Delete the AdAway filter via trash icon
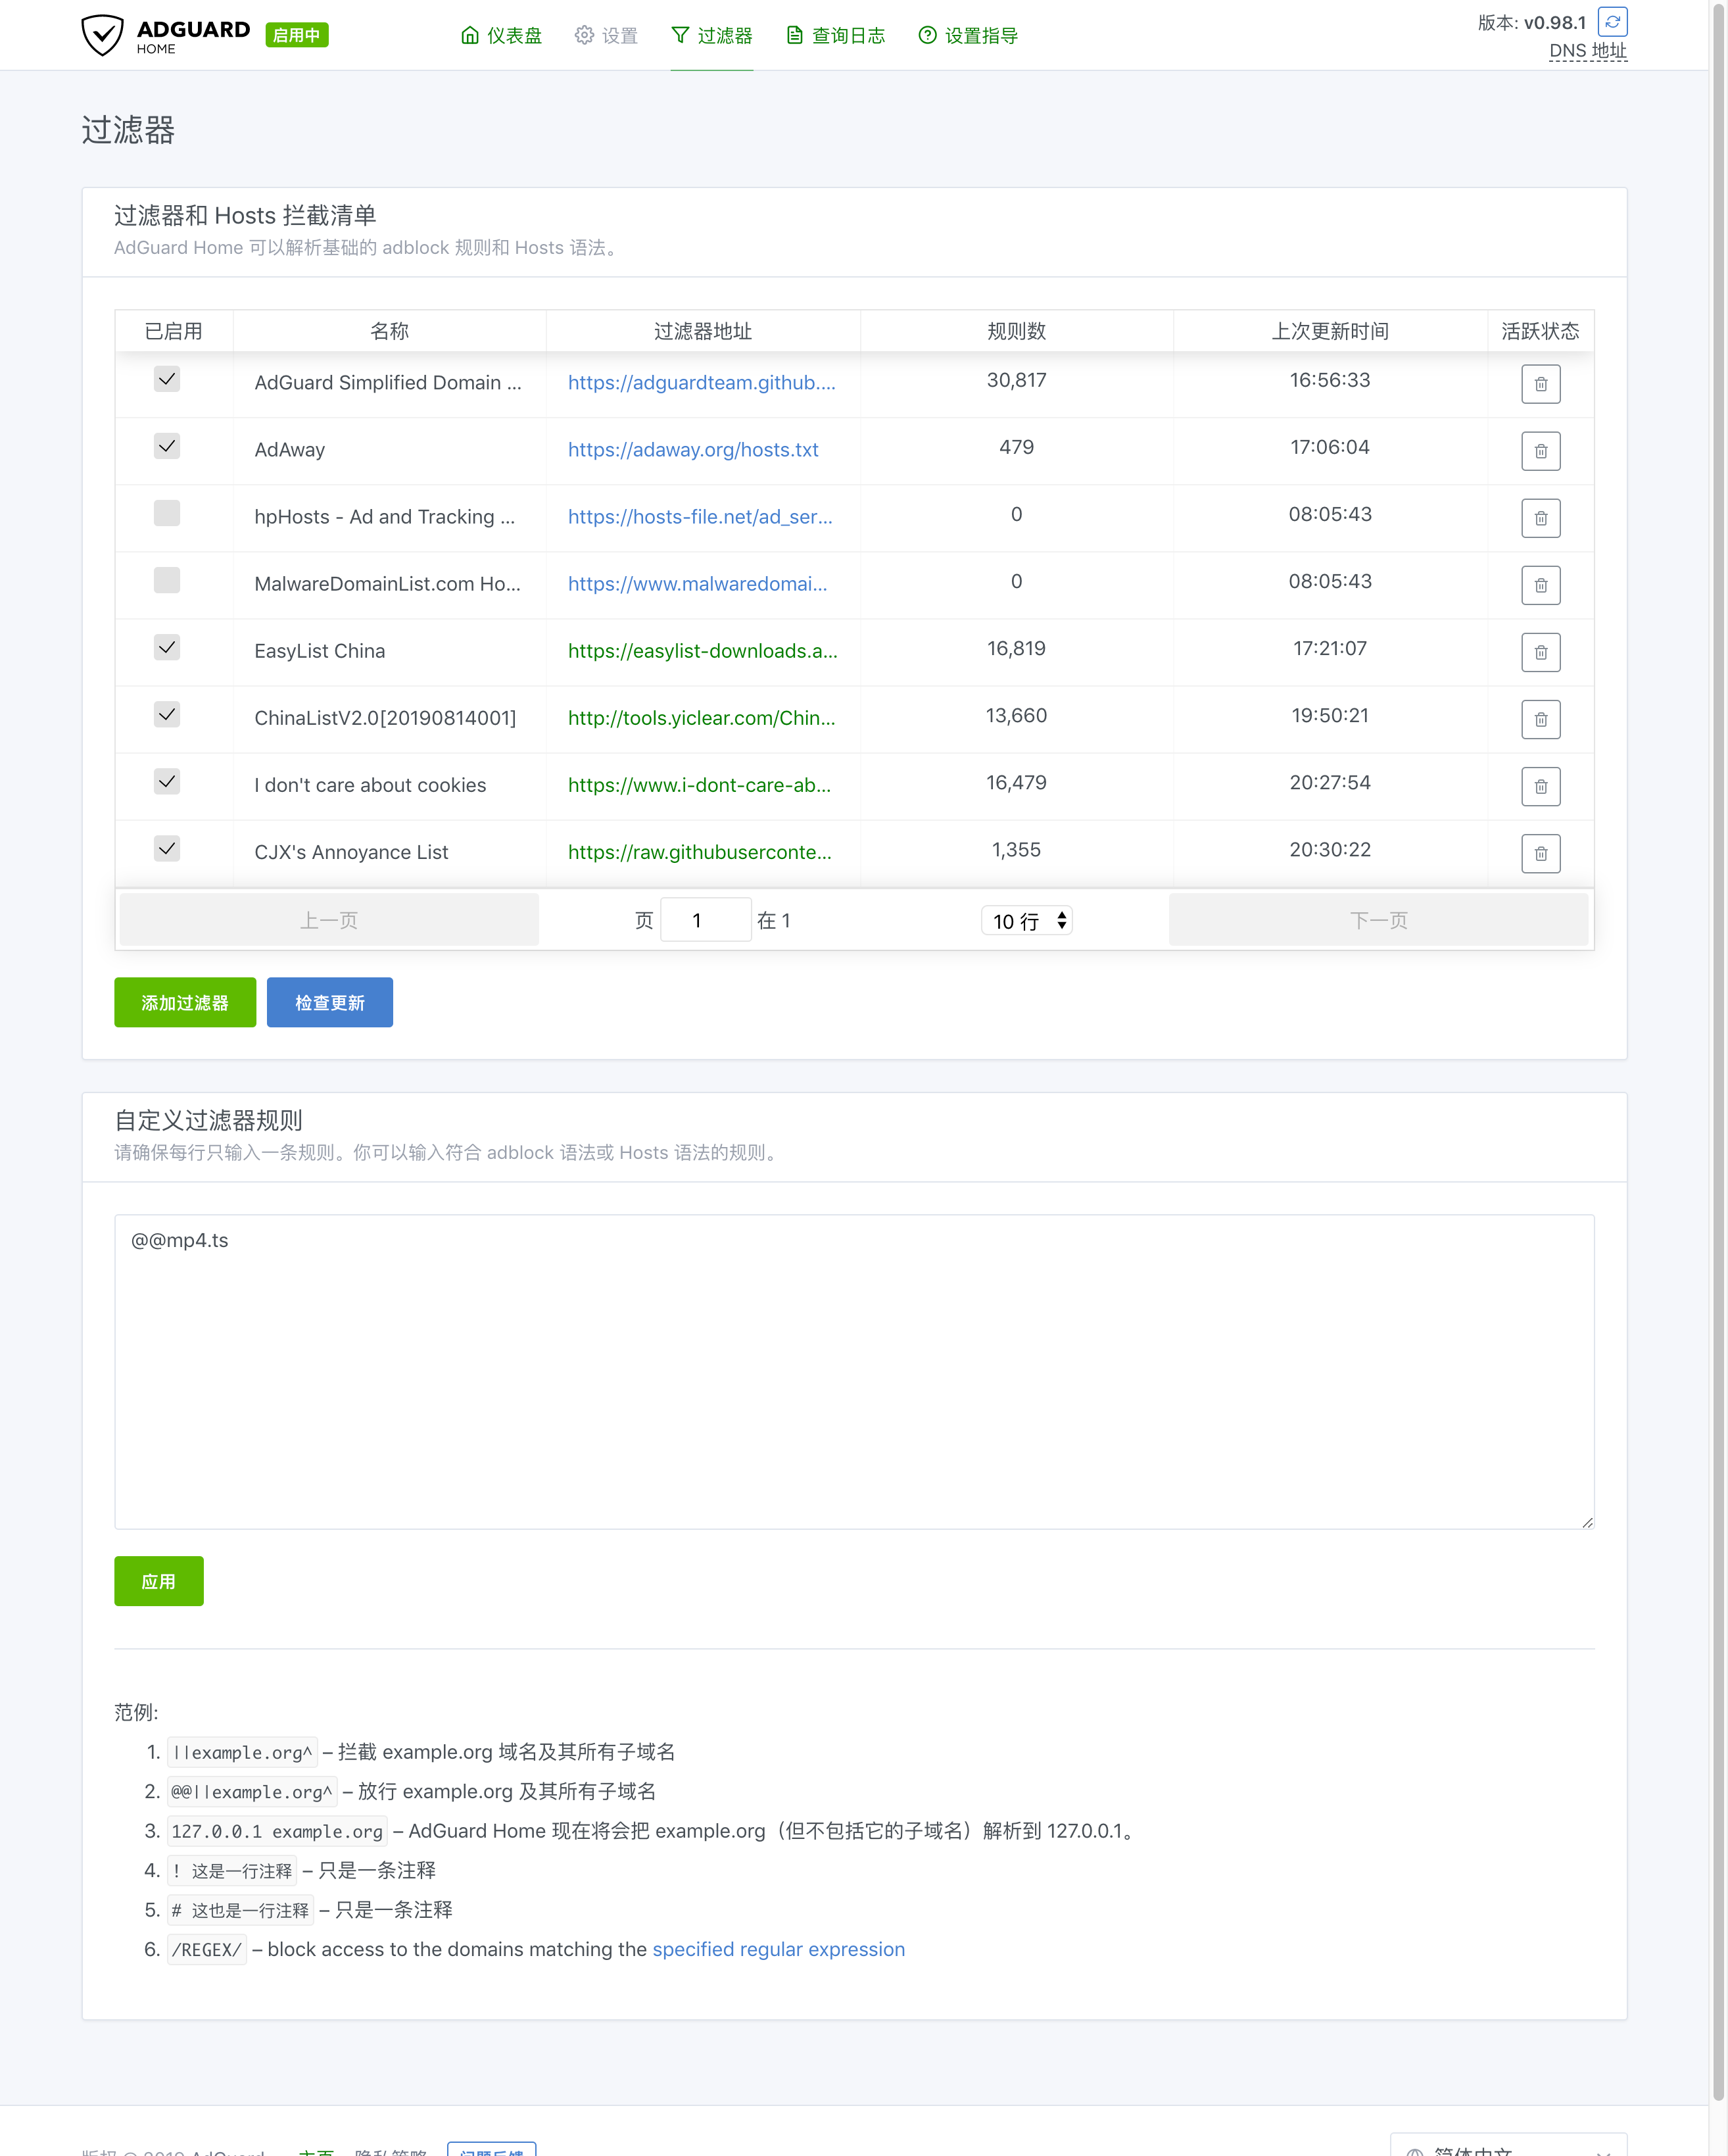This screenshot has width=1728, height=2156. pyautogui.click(x=1540, y=451)
